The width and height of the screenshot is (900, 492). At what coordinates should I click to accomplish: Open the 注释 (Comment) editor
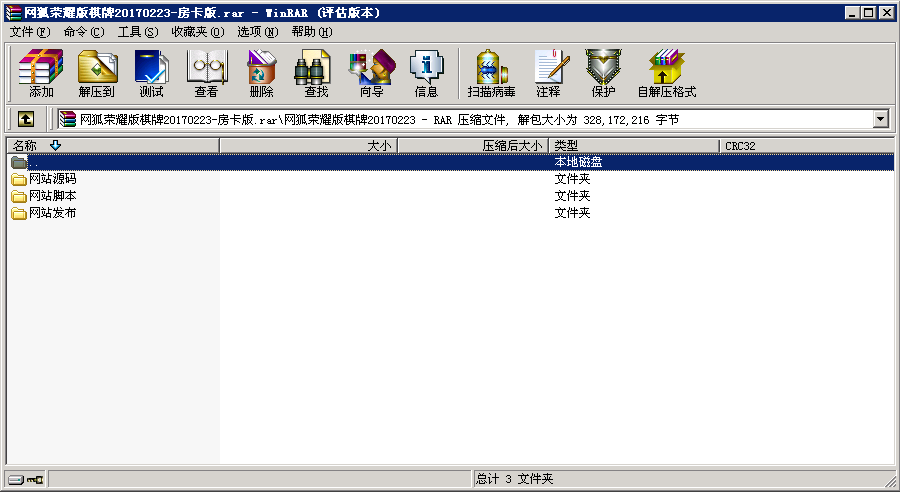[548, 74]
